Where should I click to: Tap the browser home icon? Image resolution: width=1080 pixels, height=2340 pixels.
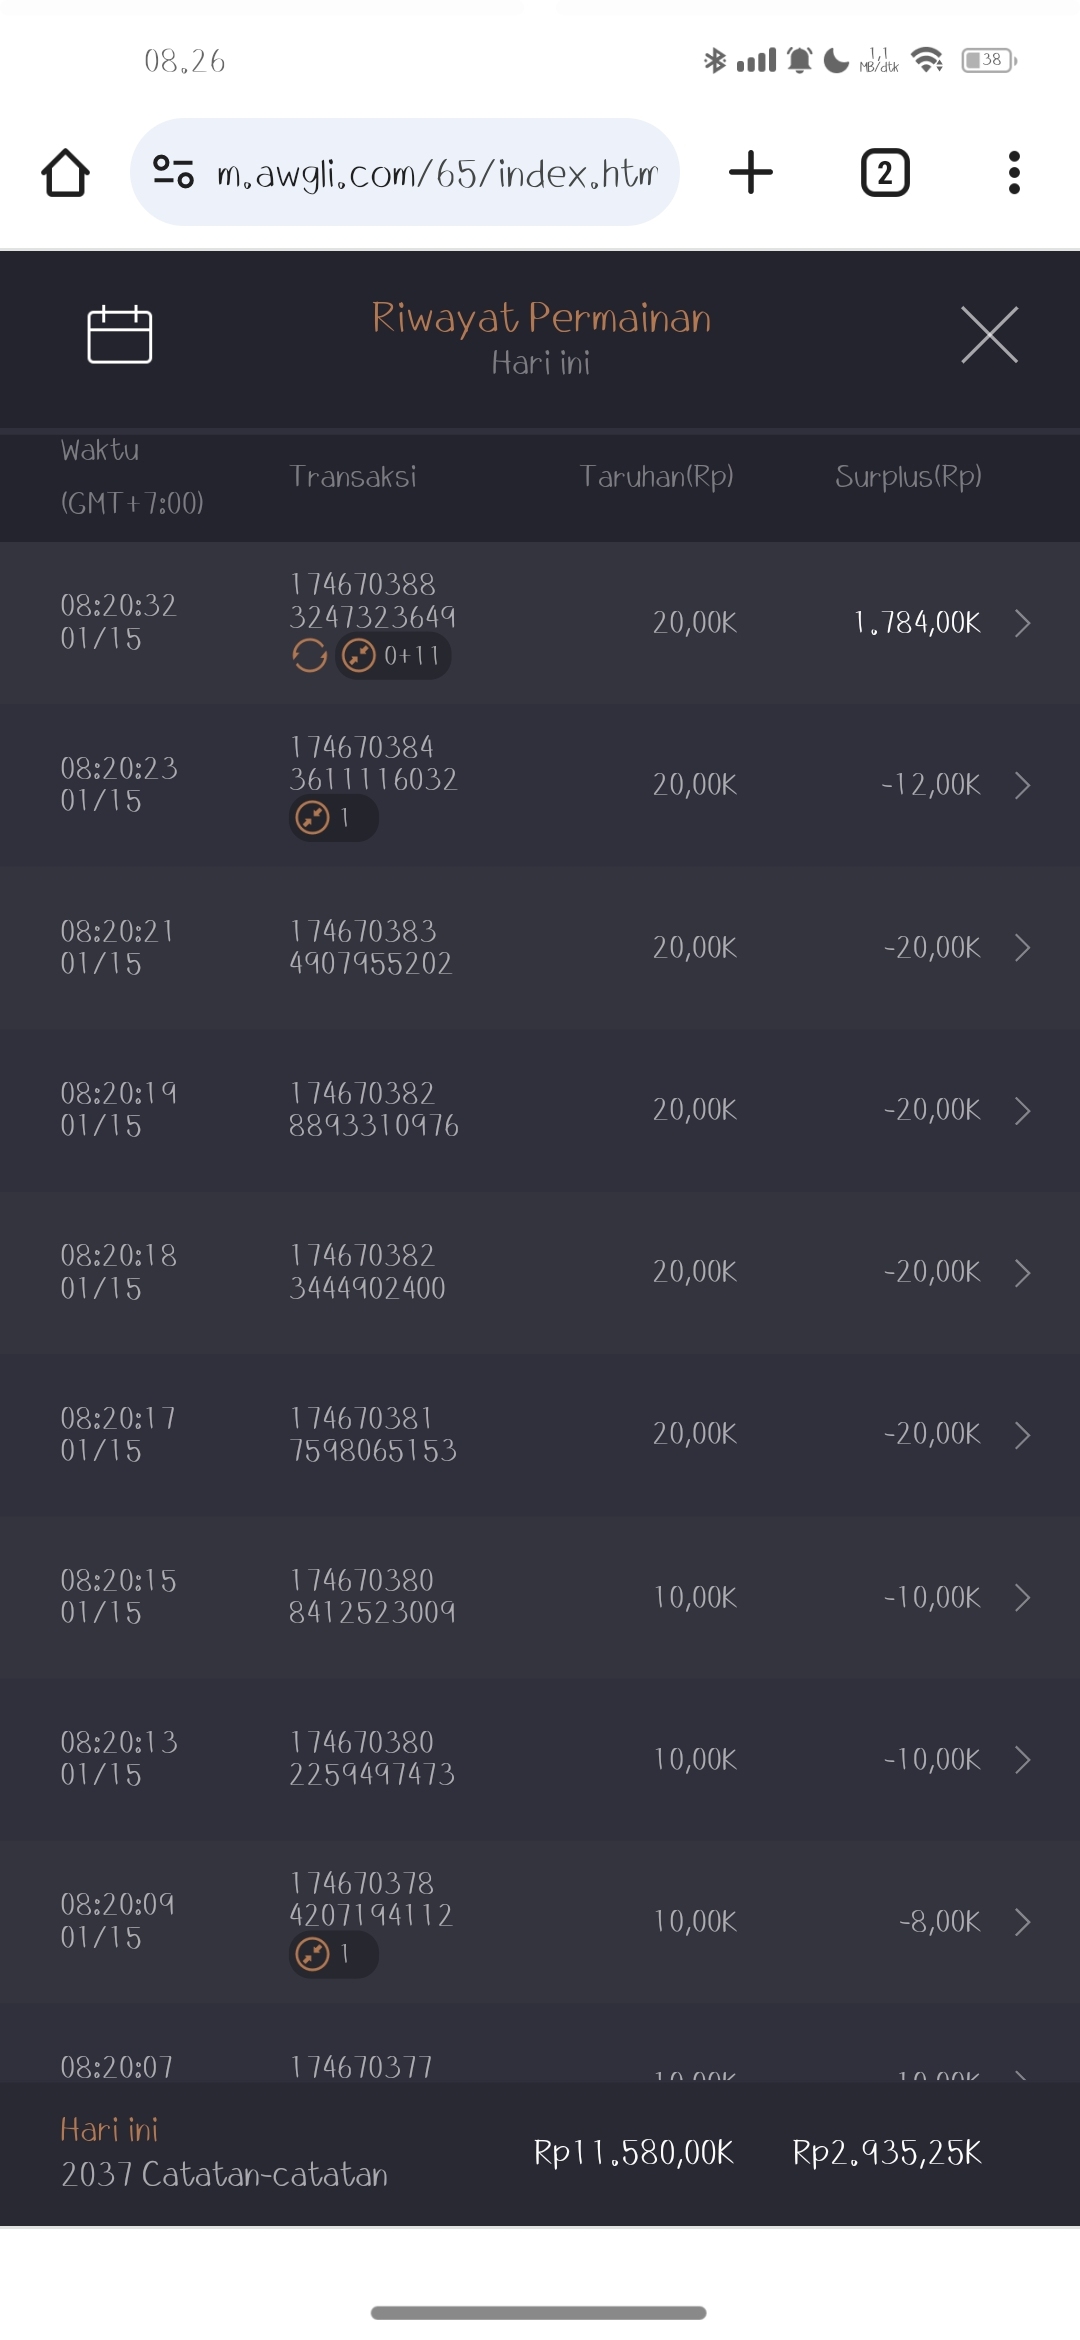click(66, 173)
